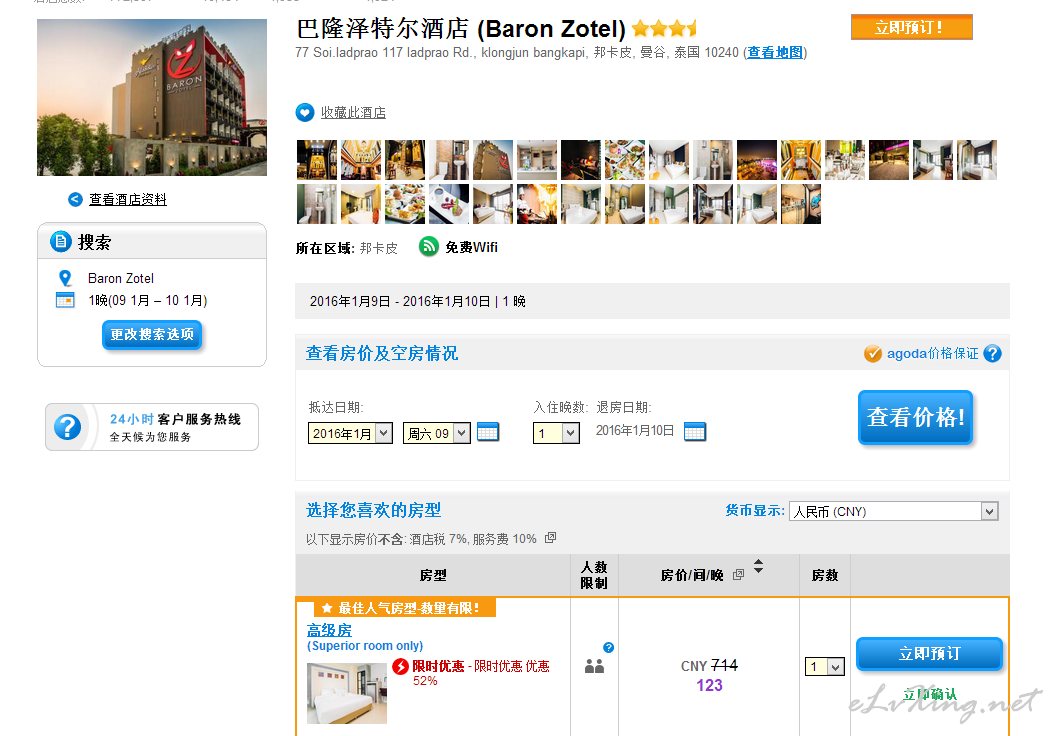Click the price column sort arrows
This screenshot has width=1053, height=736.
(x=758, y=568)
